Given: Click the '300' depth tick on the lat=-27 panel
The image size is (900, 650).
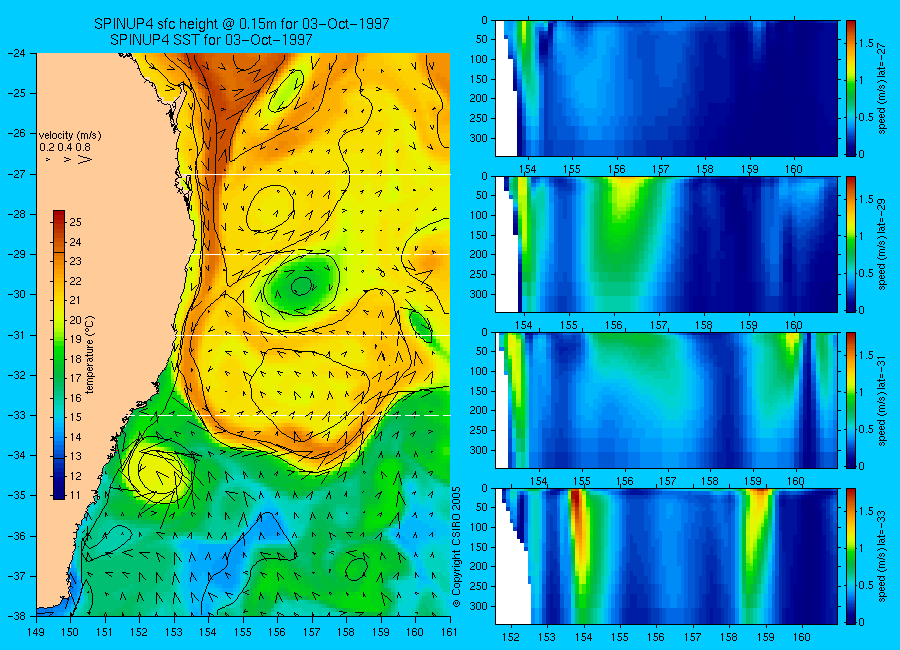Looking at the screenshot, I should 478,138.
